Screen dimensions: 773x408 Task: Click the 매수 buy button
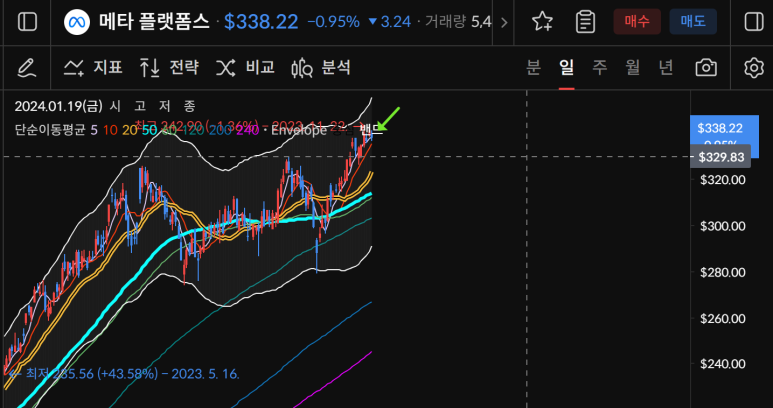pyautogui.click(x=637, y=22)
